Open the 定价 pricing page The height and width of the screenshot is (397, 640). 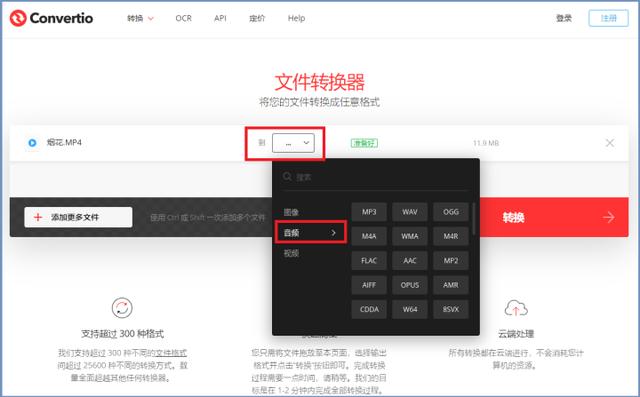point(257,18)
